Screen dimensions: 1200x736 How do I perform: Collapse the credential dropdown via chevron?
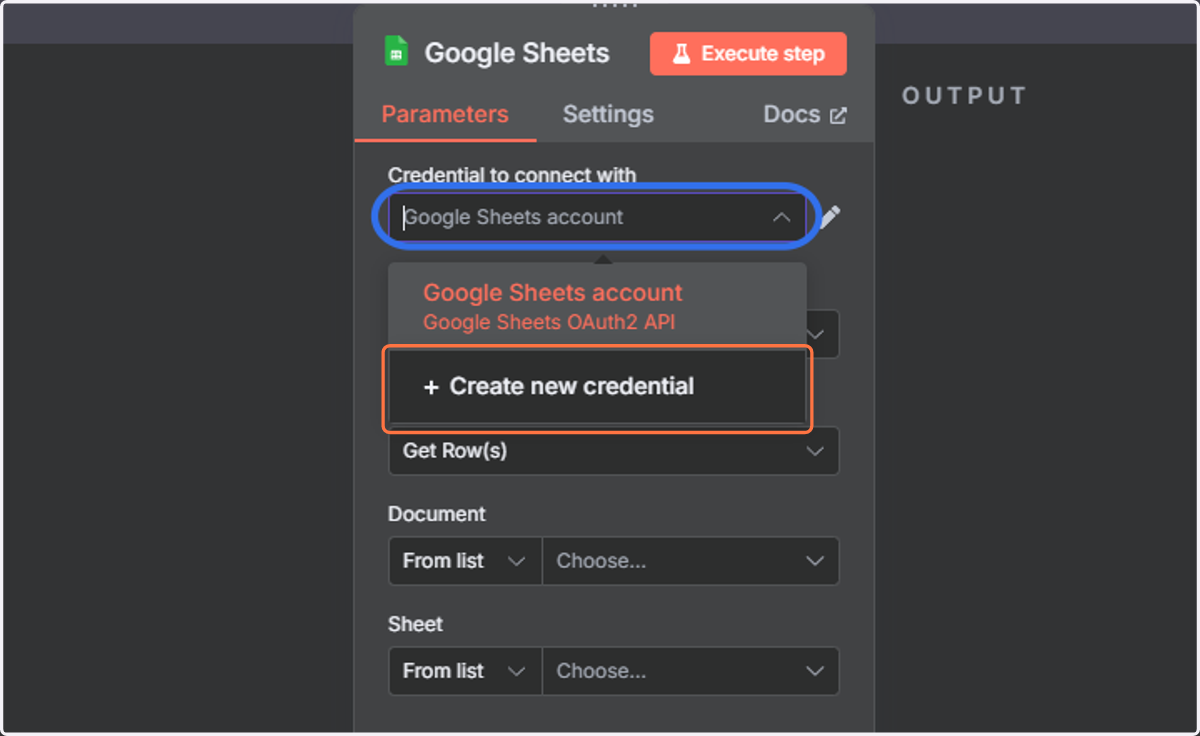click(x=781, y=217)
